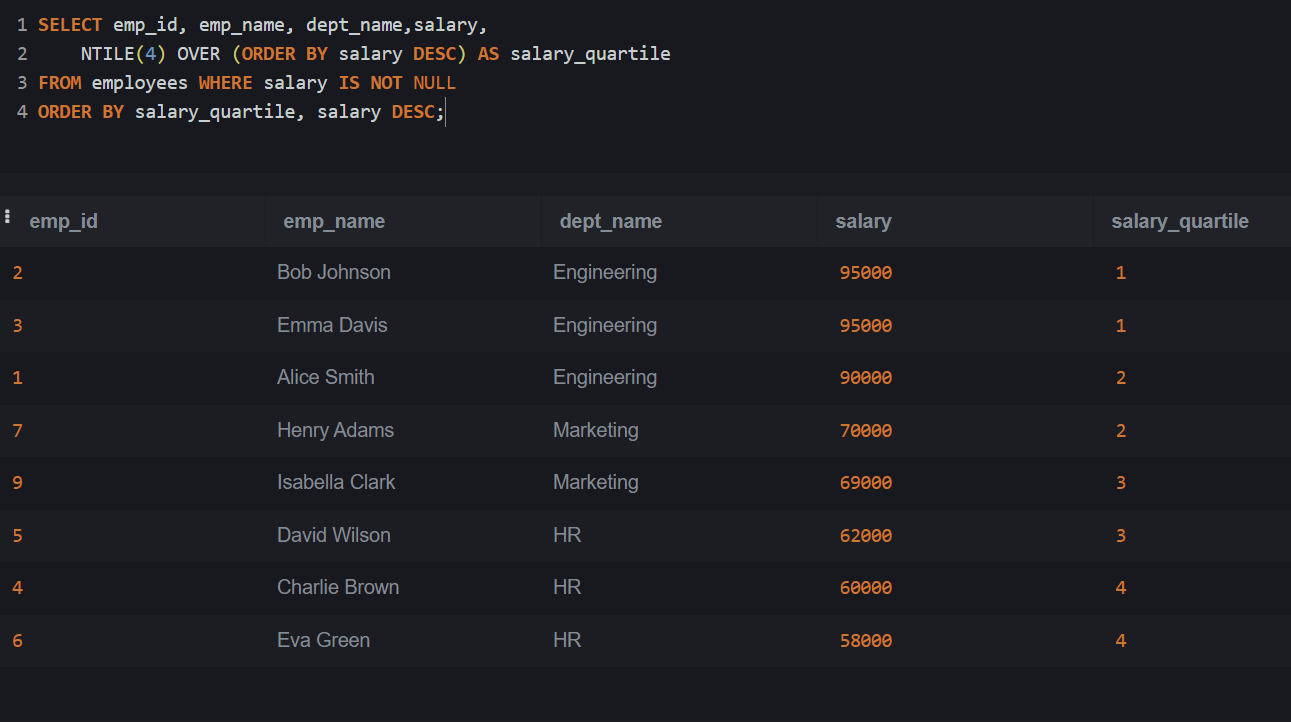Click the Isabella Clark name cell

[x=336, y=482]
